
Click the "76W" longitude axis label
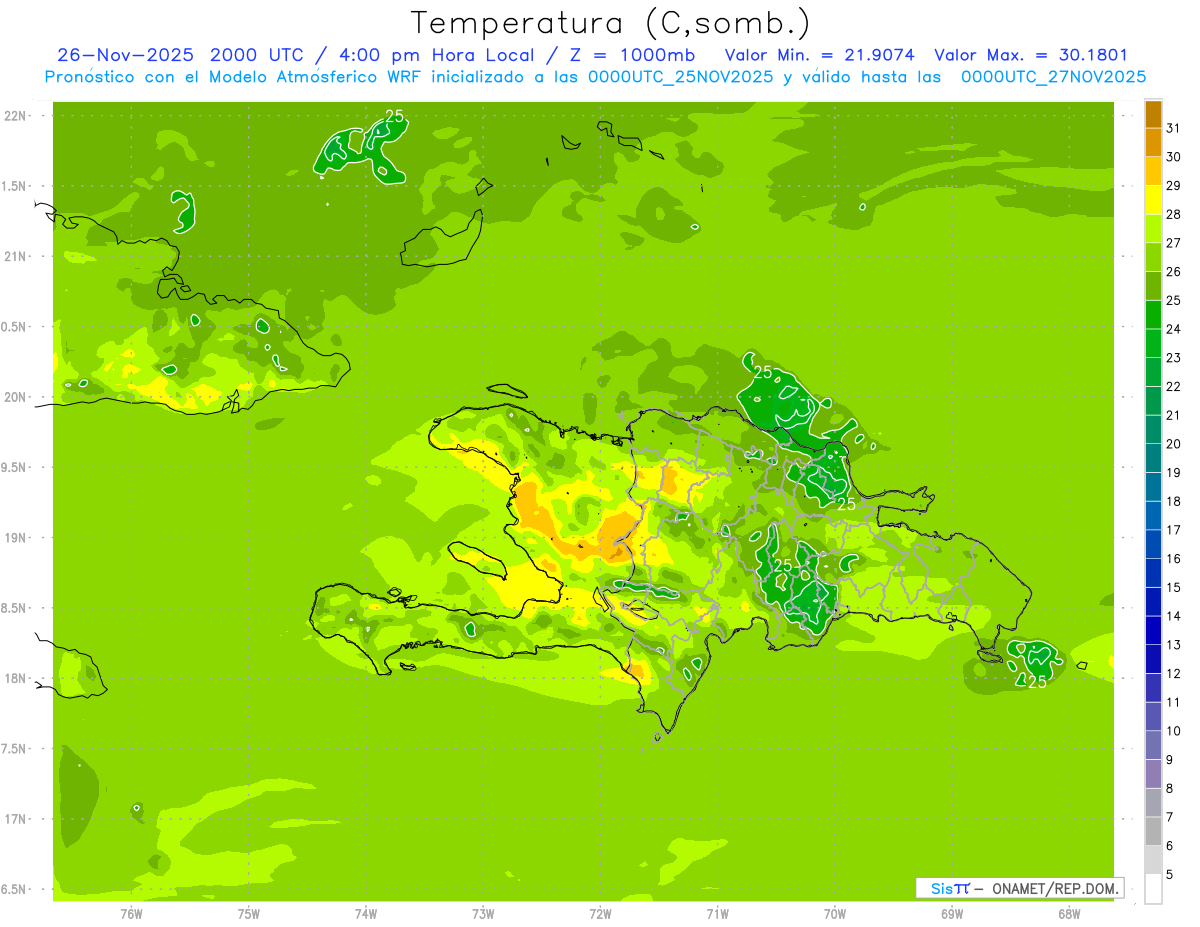(131, 914)
